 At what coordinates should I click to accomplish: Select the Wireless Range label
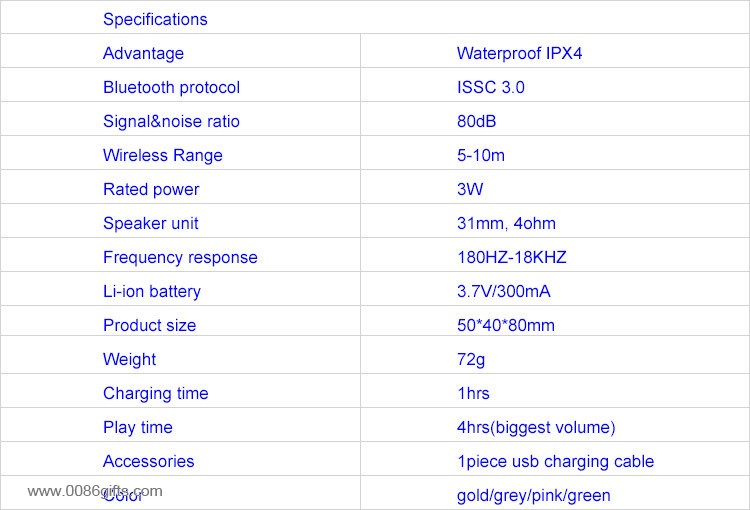click(162, 155)
